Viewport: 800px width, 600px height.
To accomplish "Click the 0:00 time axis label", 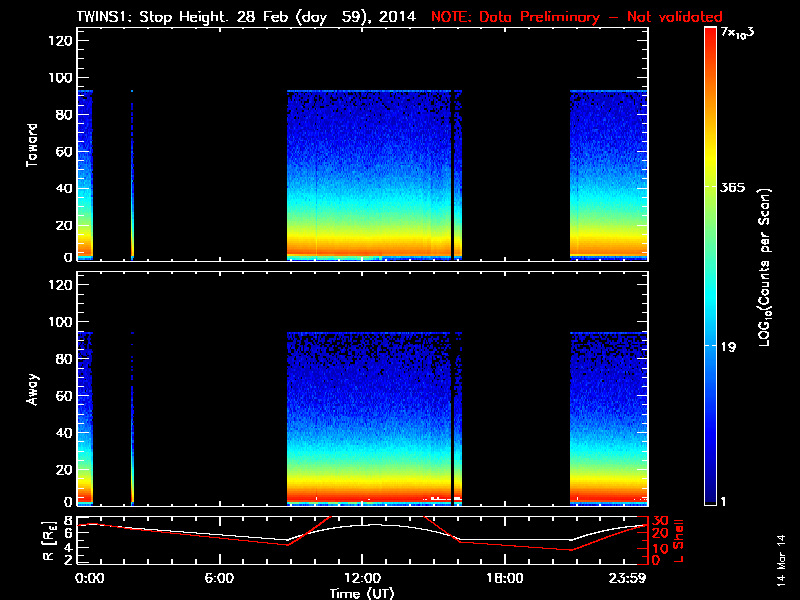I will (90, 578).
